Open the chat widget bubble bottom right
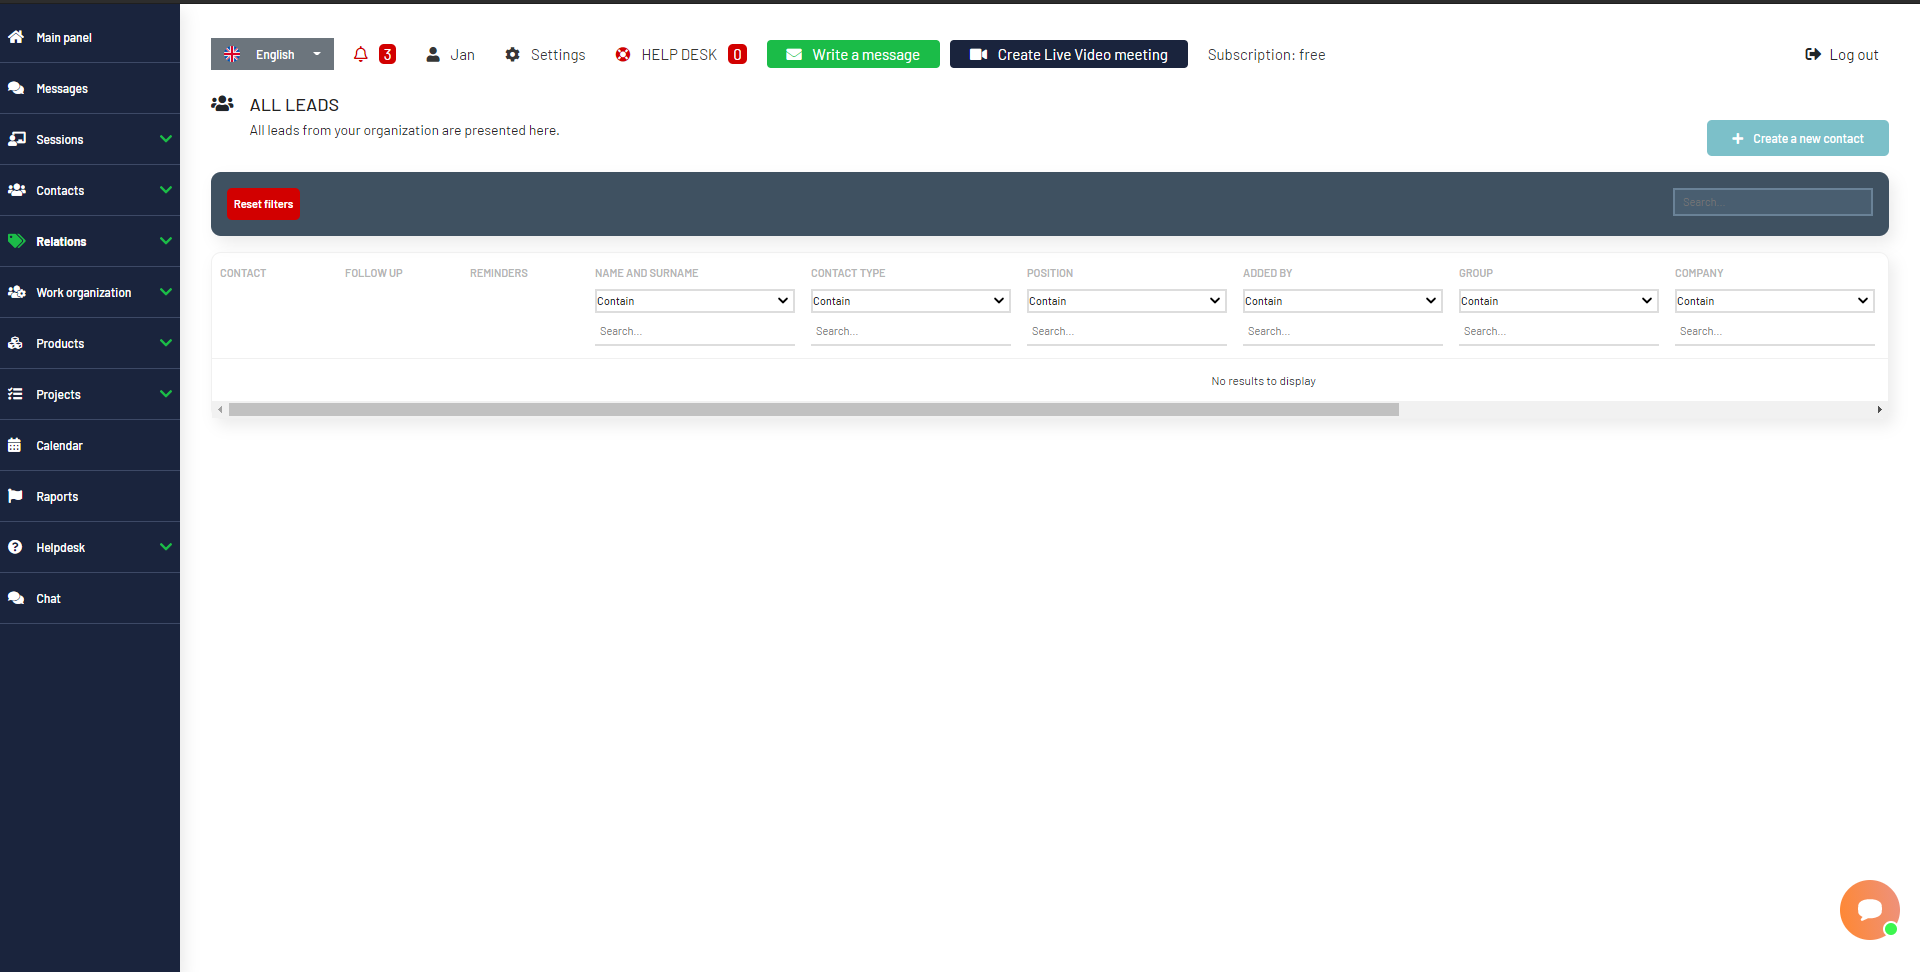 [1869, 909]
